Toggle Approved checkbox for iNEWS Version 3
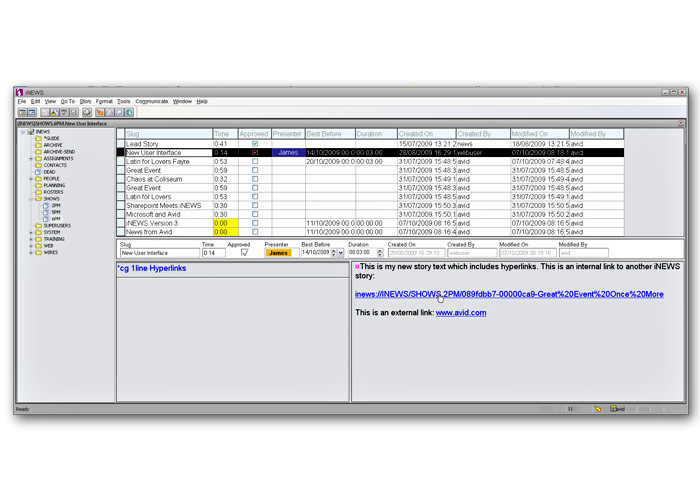The height and width of the screenshot is (500, 700). [x=255, y=223]
